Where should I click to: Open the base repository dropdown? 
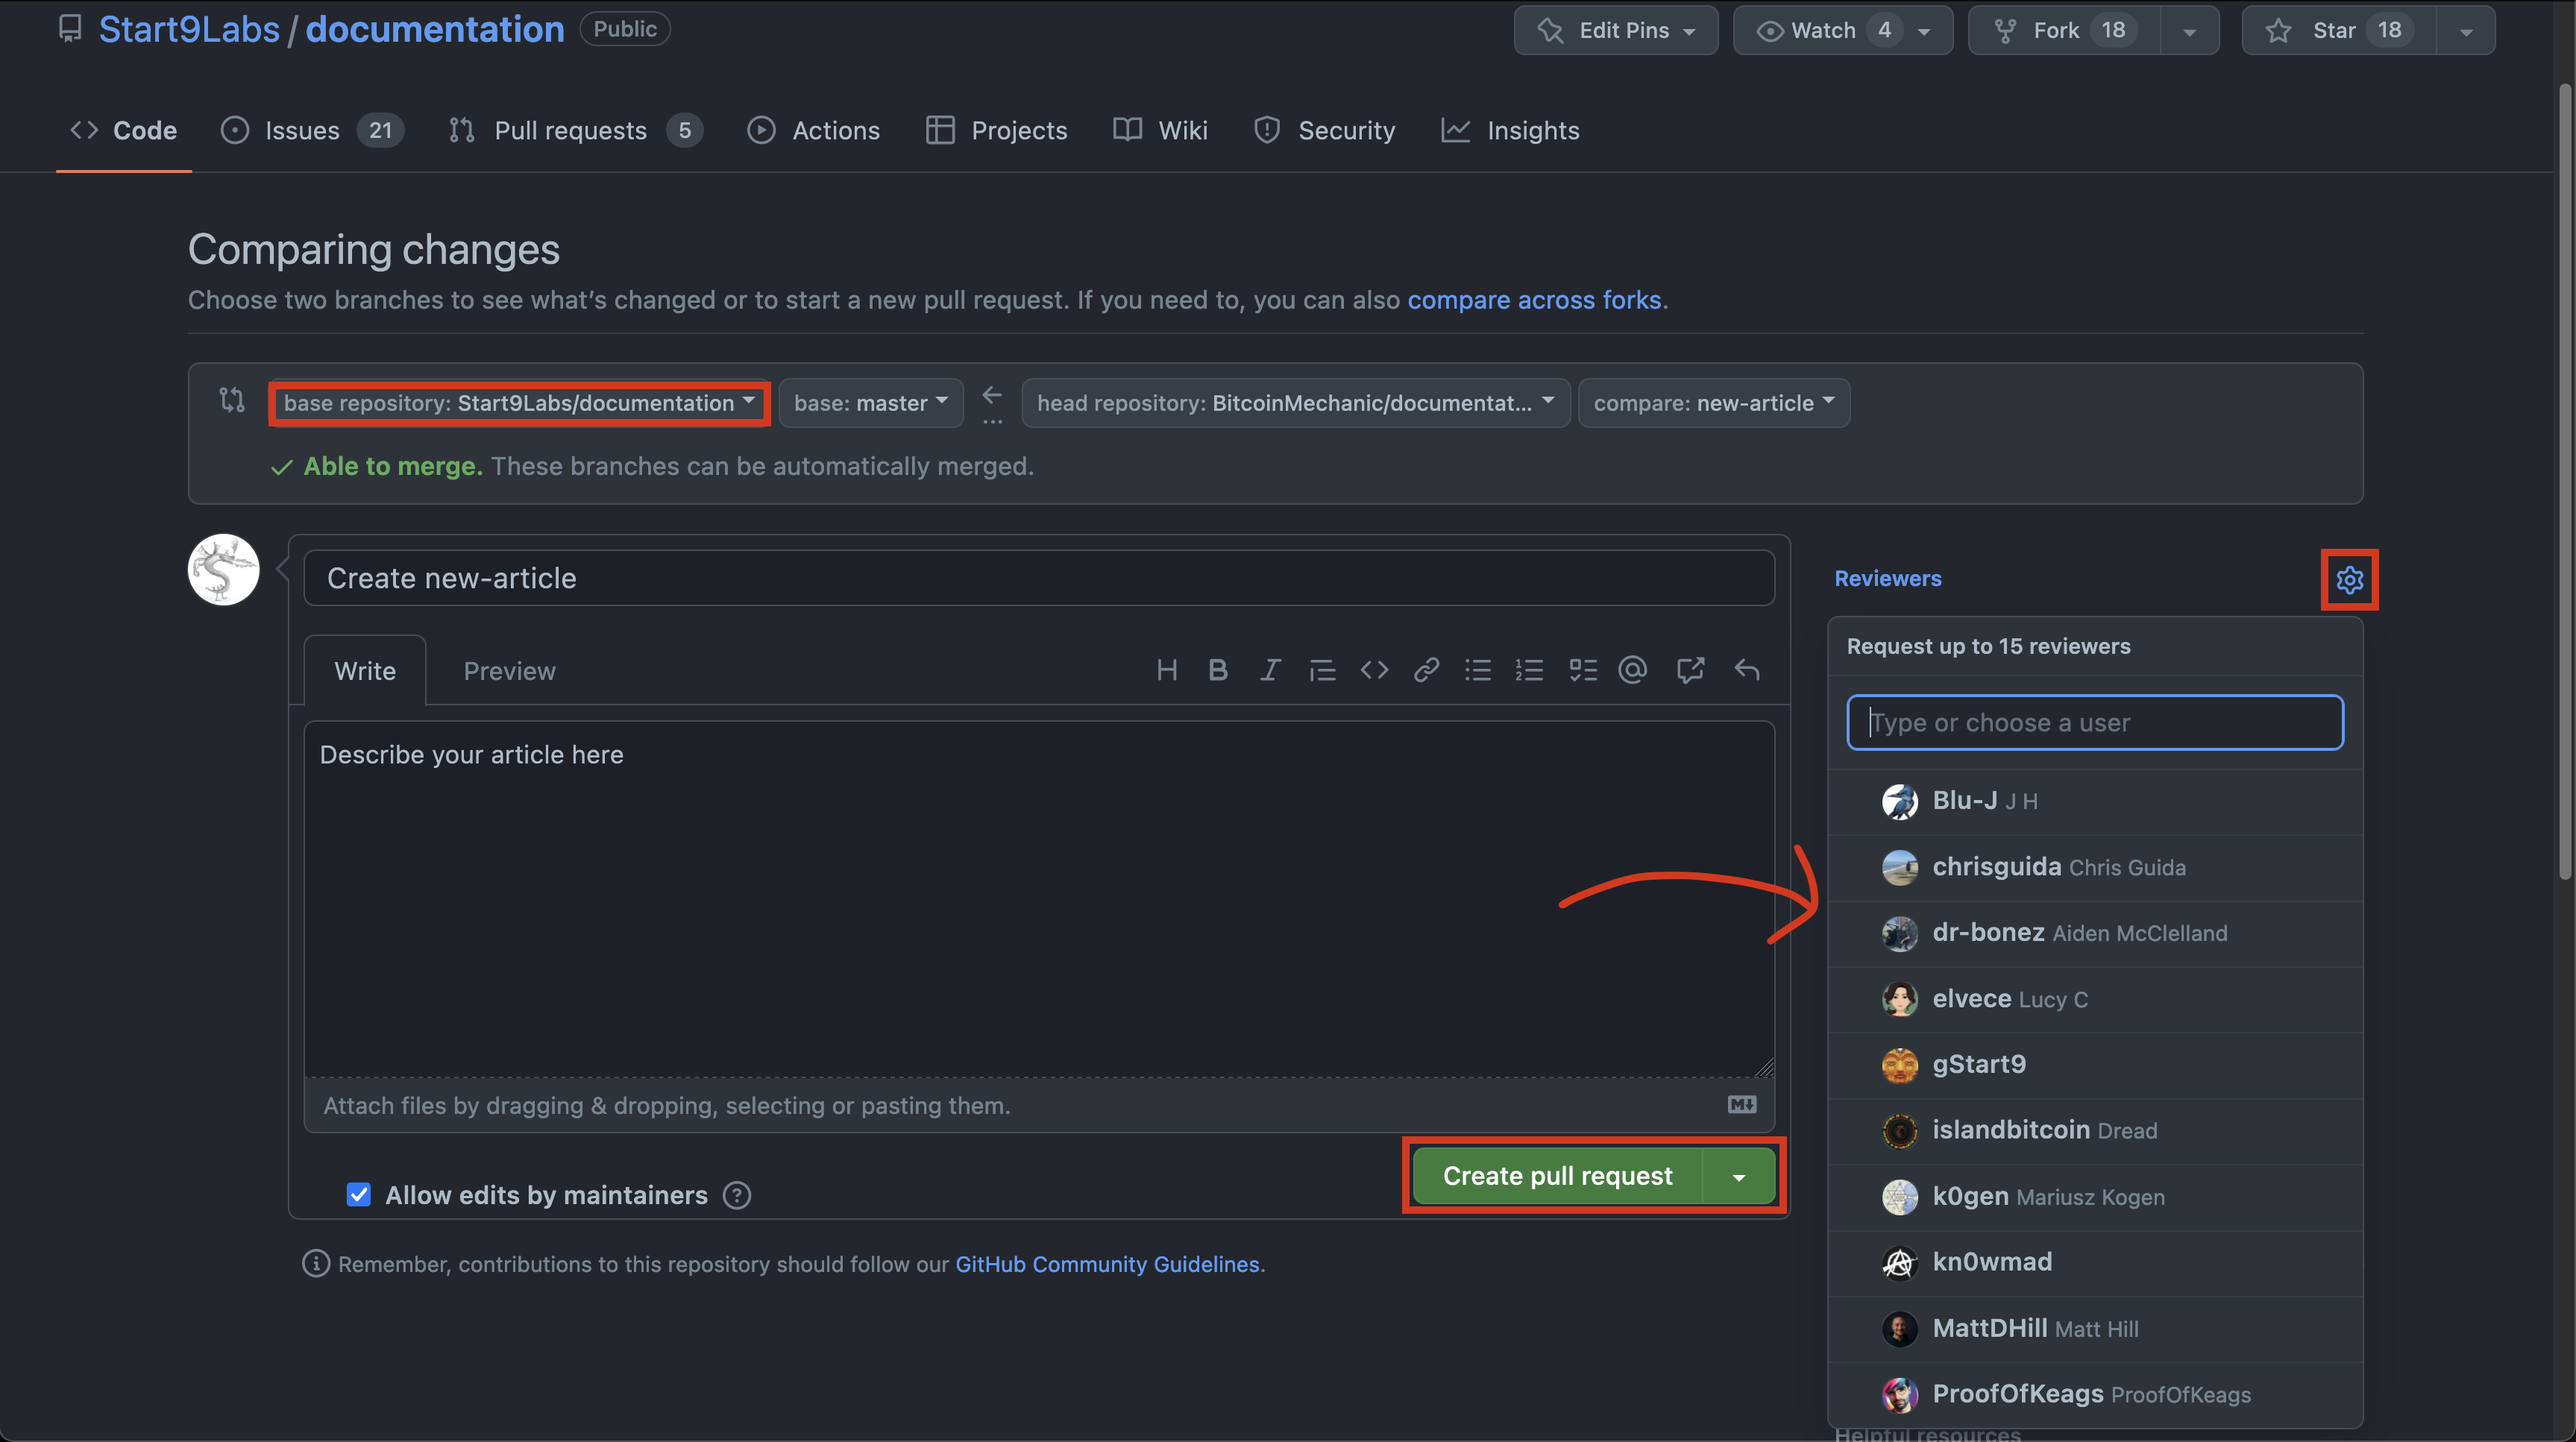coord(518,403)
